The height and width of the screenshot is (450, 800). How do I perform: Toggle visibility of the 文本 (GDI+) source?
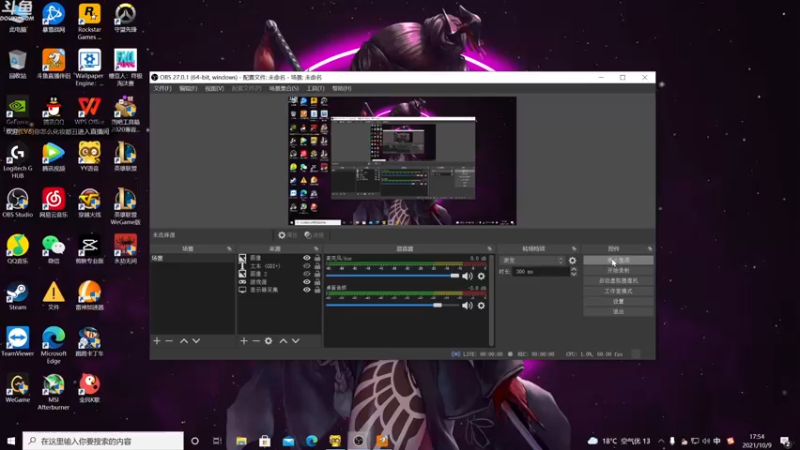[307, 266]
